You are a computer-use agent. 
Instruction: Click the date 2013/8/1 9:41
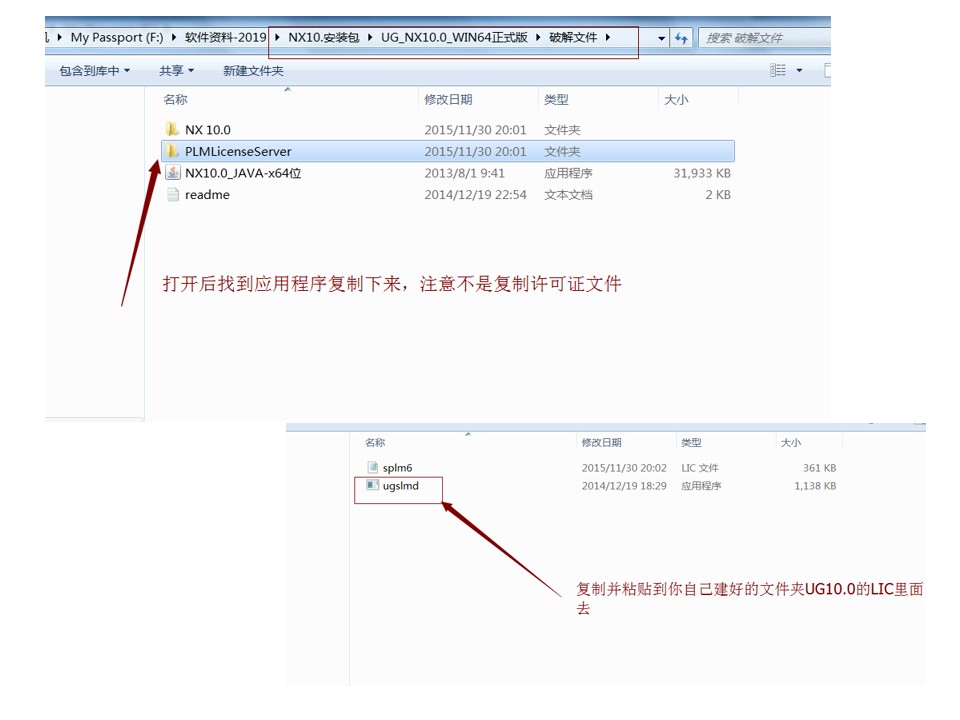point(464,173)
